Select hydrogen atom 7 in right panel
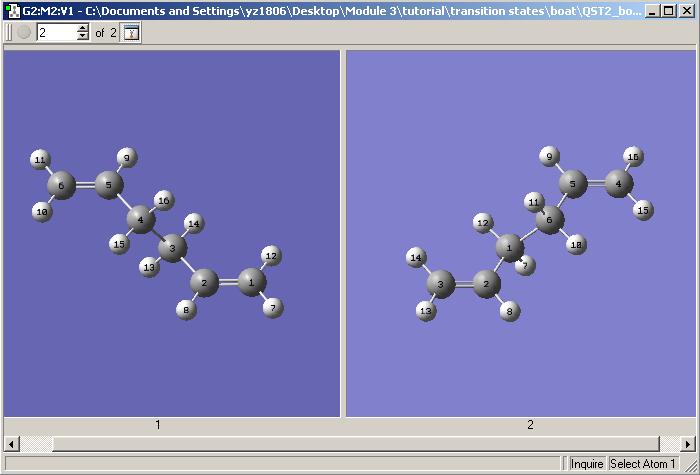Viewport: 700px width, 475px height. coord(526,266)
